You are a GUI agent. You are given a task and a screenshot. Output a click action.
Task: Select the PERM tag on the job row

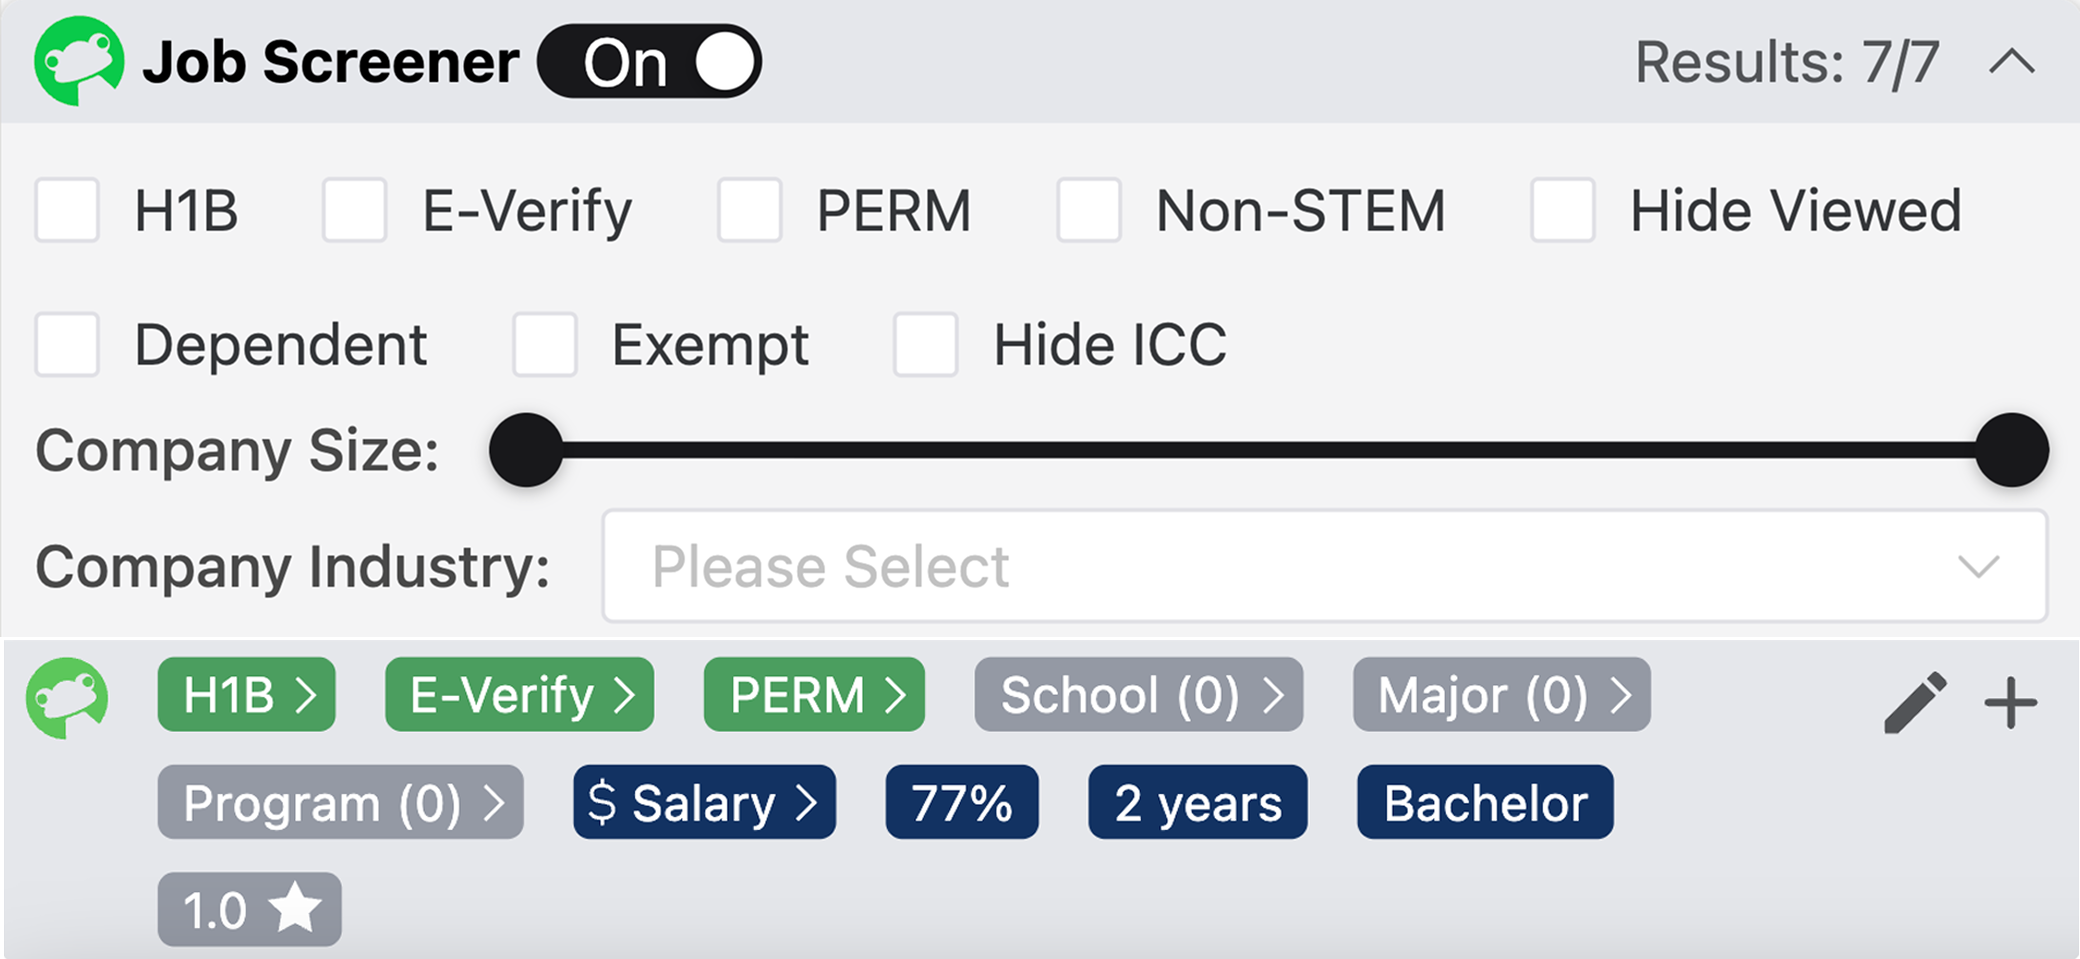pos(813,695)
